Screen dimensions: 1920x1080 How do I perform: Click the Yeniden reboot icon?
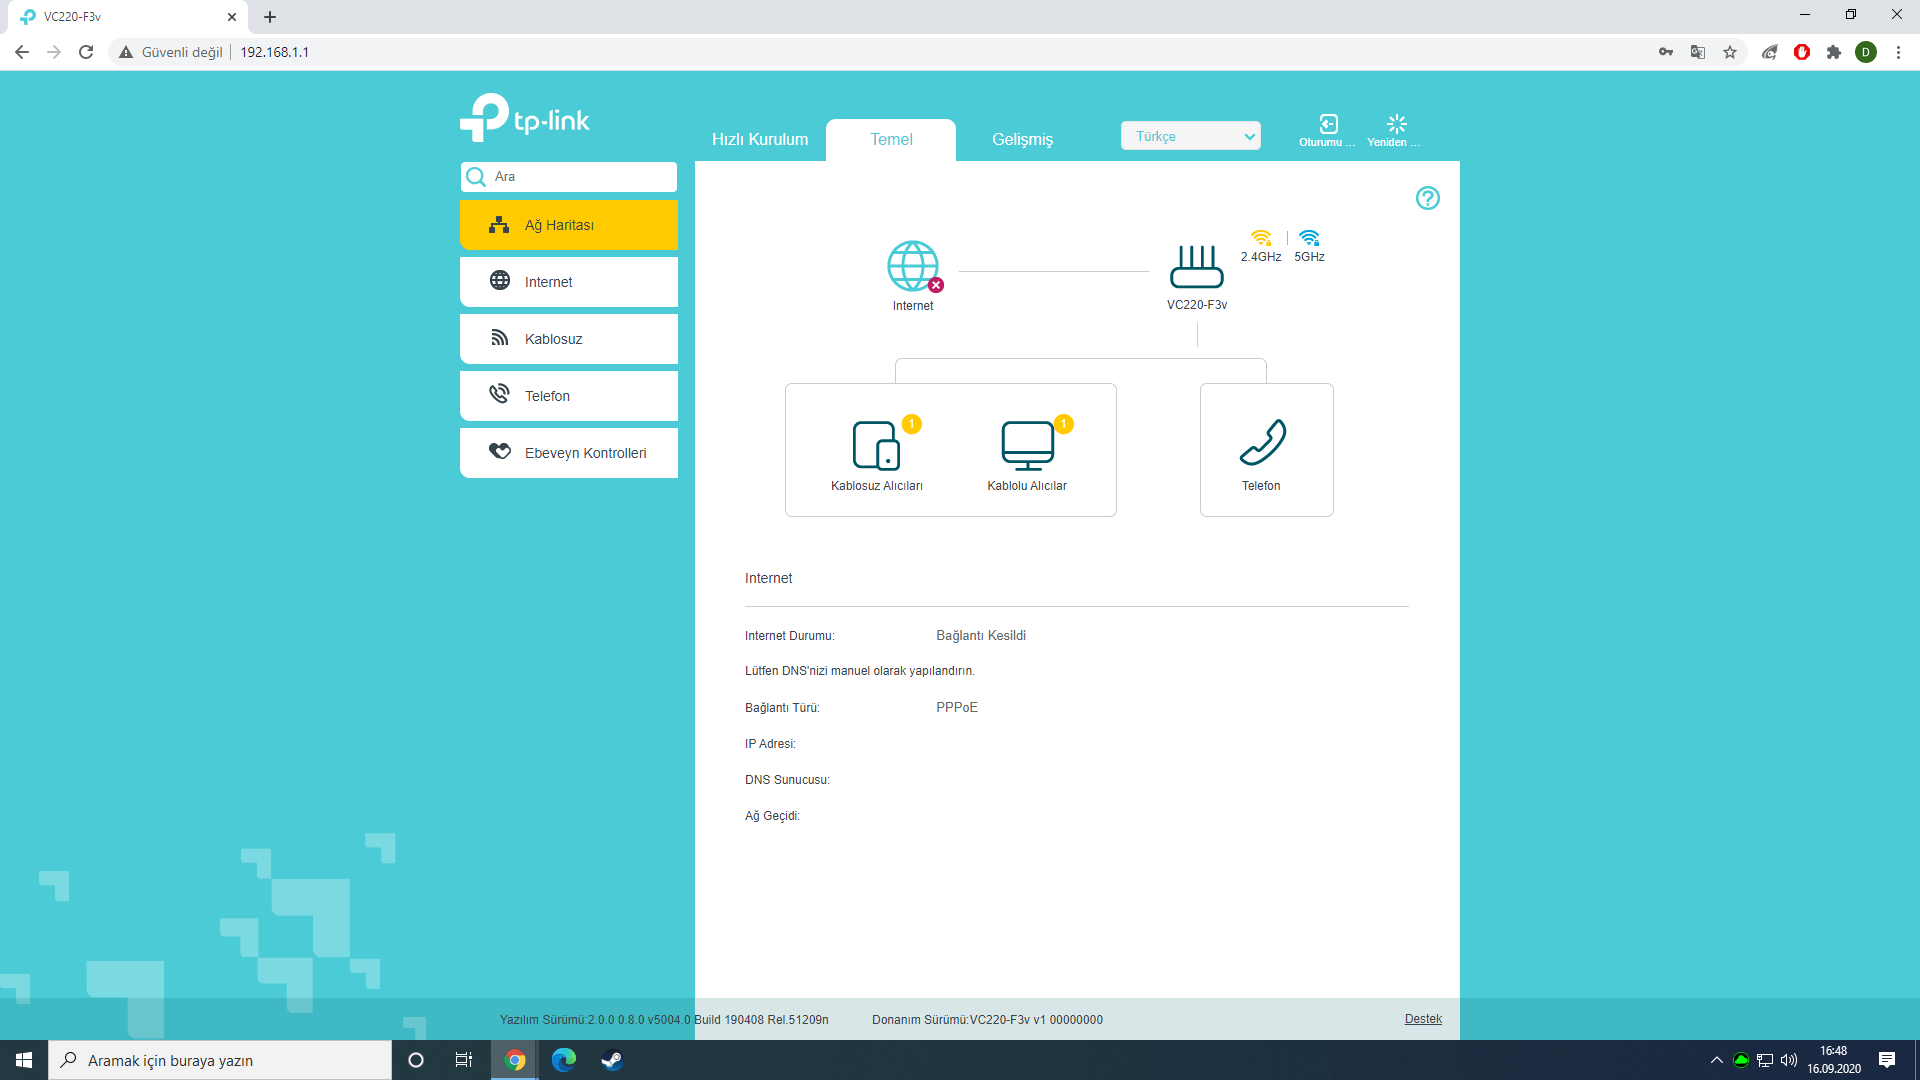click(1396, 124)
